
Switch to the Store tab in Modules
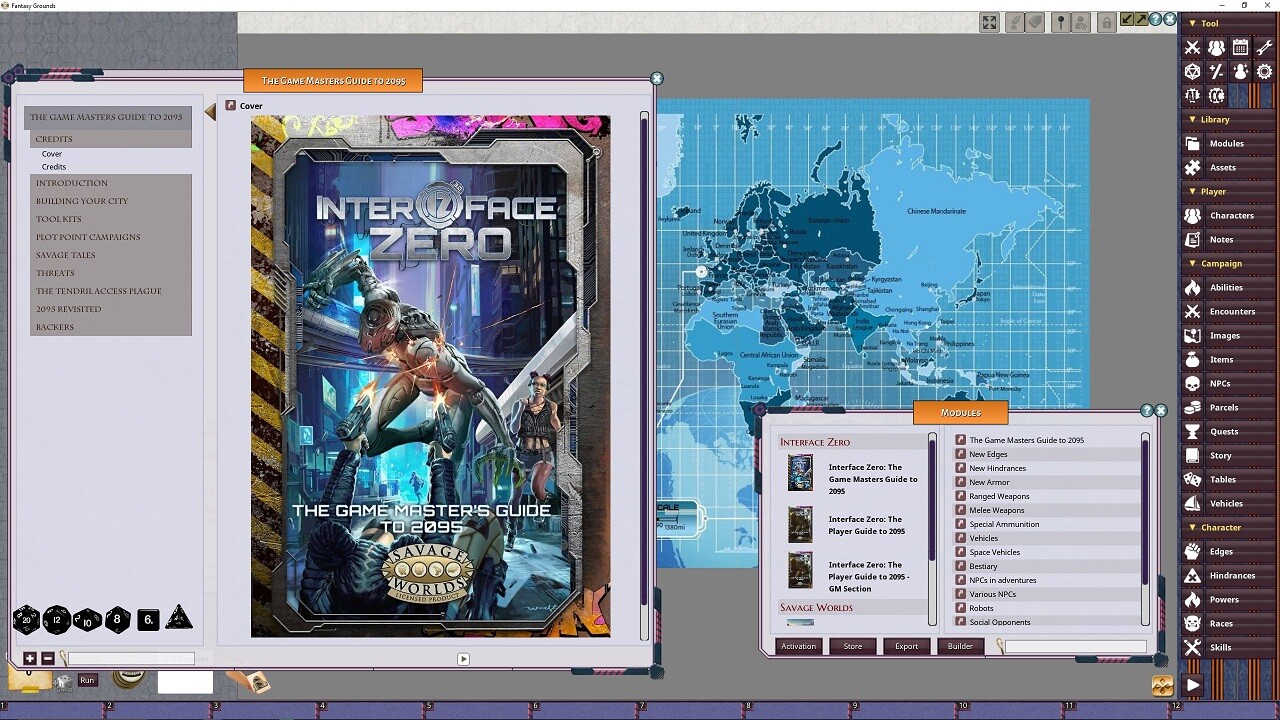(852, 646)
